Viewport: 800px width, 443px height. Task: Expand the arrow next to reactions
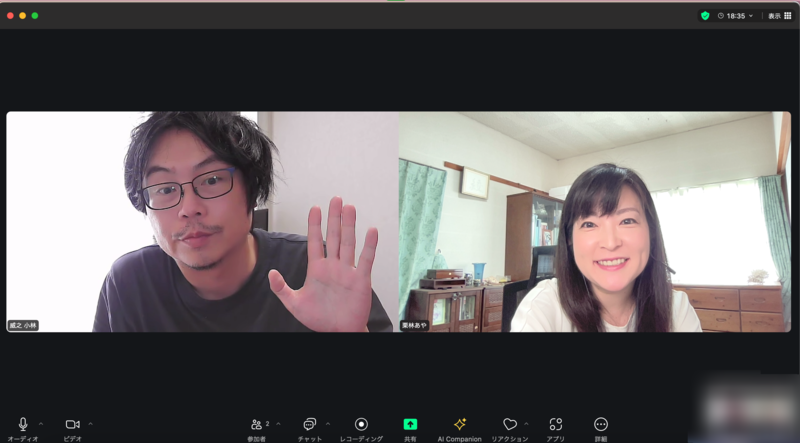click(x=526, y=423)
